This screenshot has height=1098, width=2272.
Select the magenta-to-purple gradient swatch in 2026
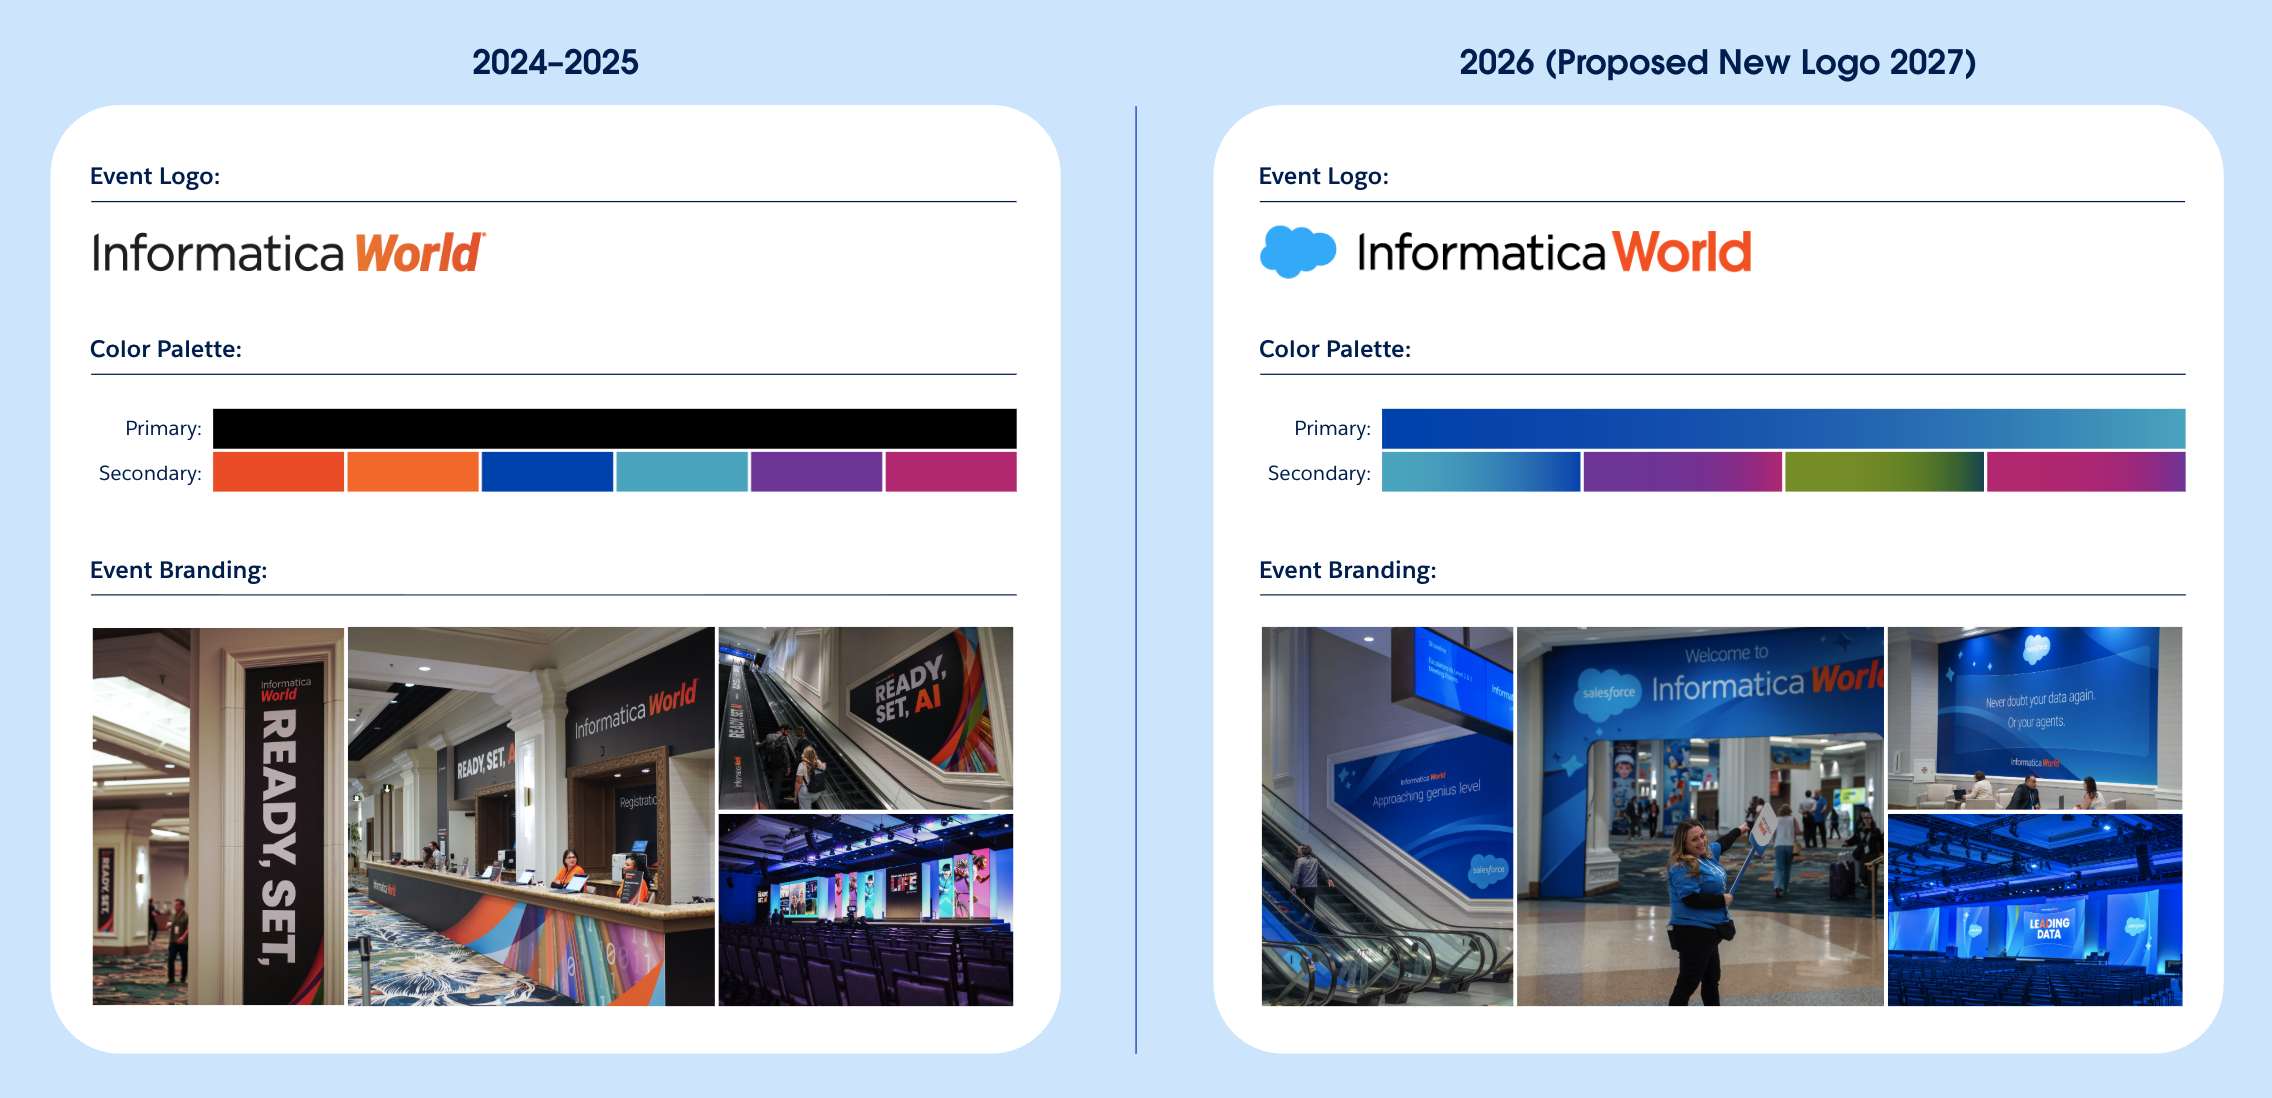2086,472
